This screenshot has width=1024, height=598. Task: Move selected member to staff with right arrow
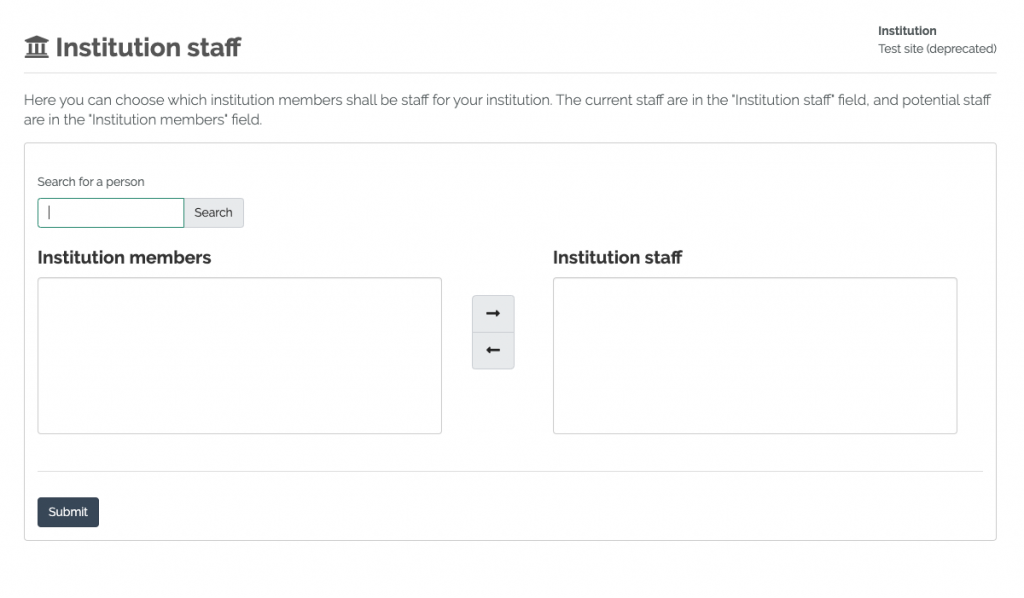493,314
